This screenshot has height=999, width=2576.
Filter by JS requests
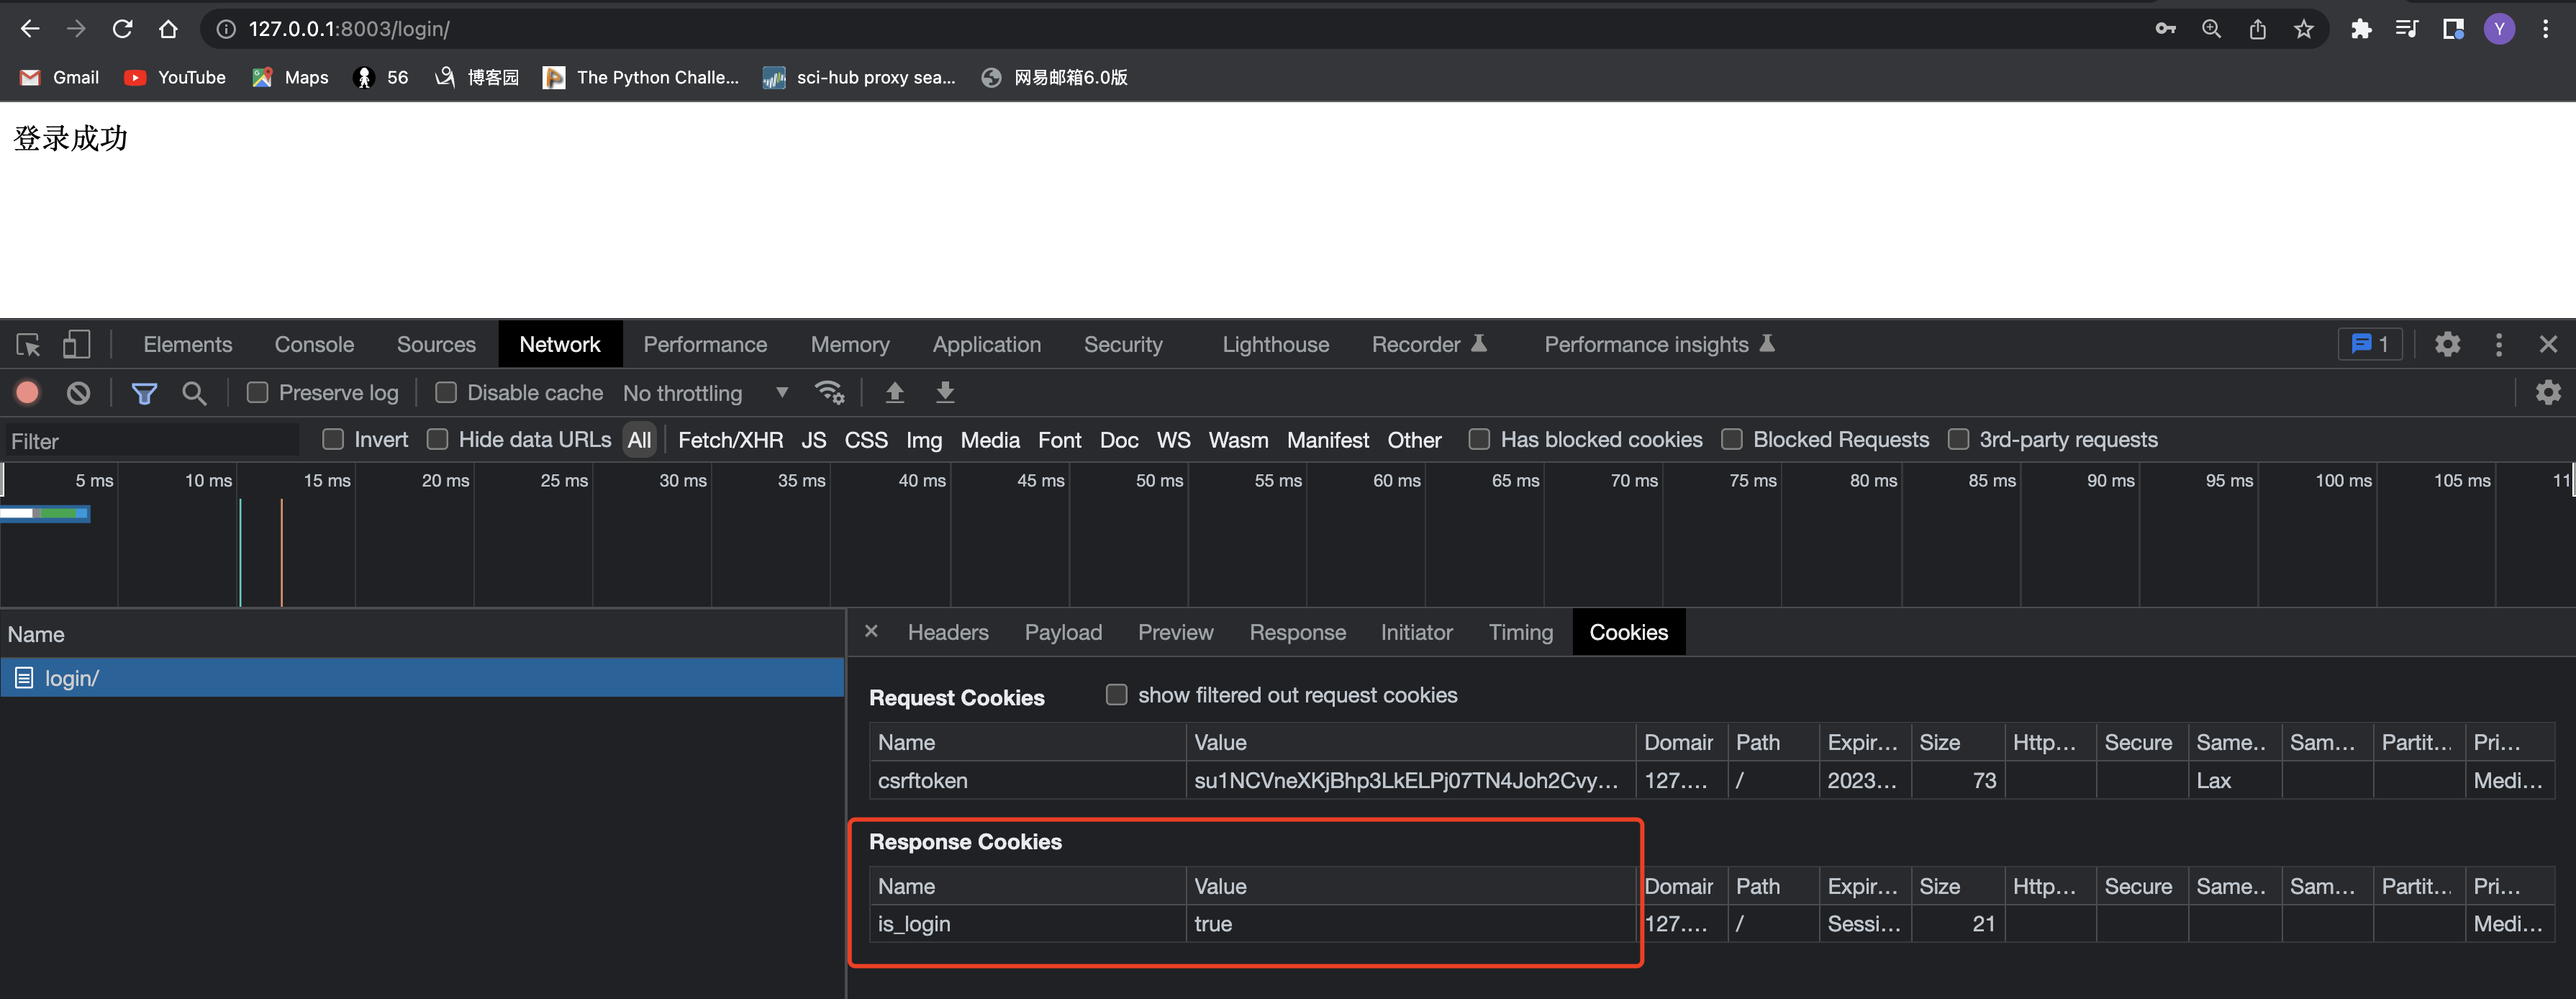pos(813,440)
